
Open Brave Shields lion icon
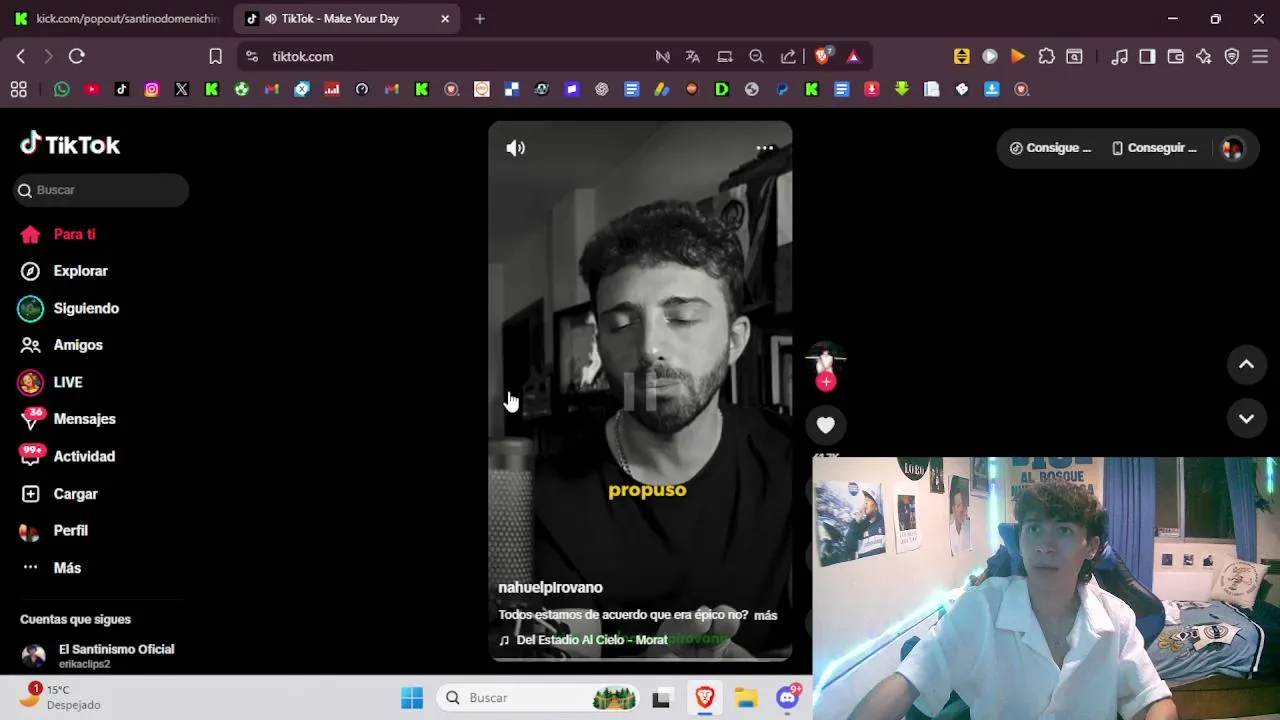tap(823, 56)
